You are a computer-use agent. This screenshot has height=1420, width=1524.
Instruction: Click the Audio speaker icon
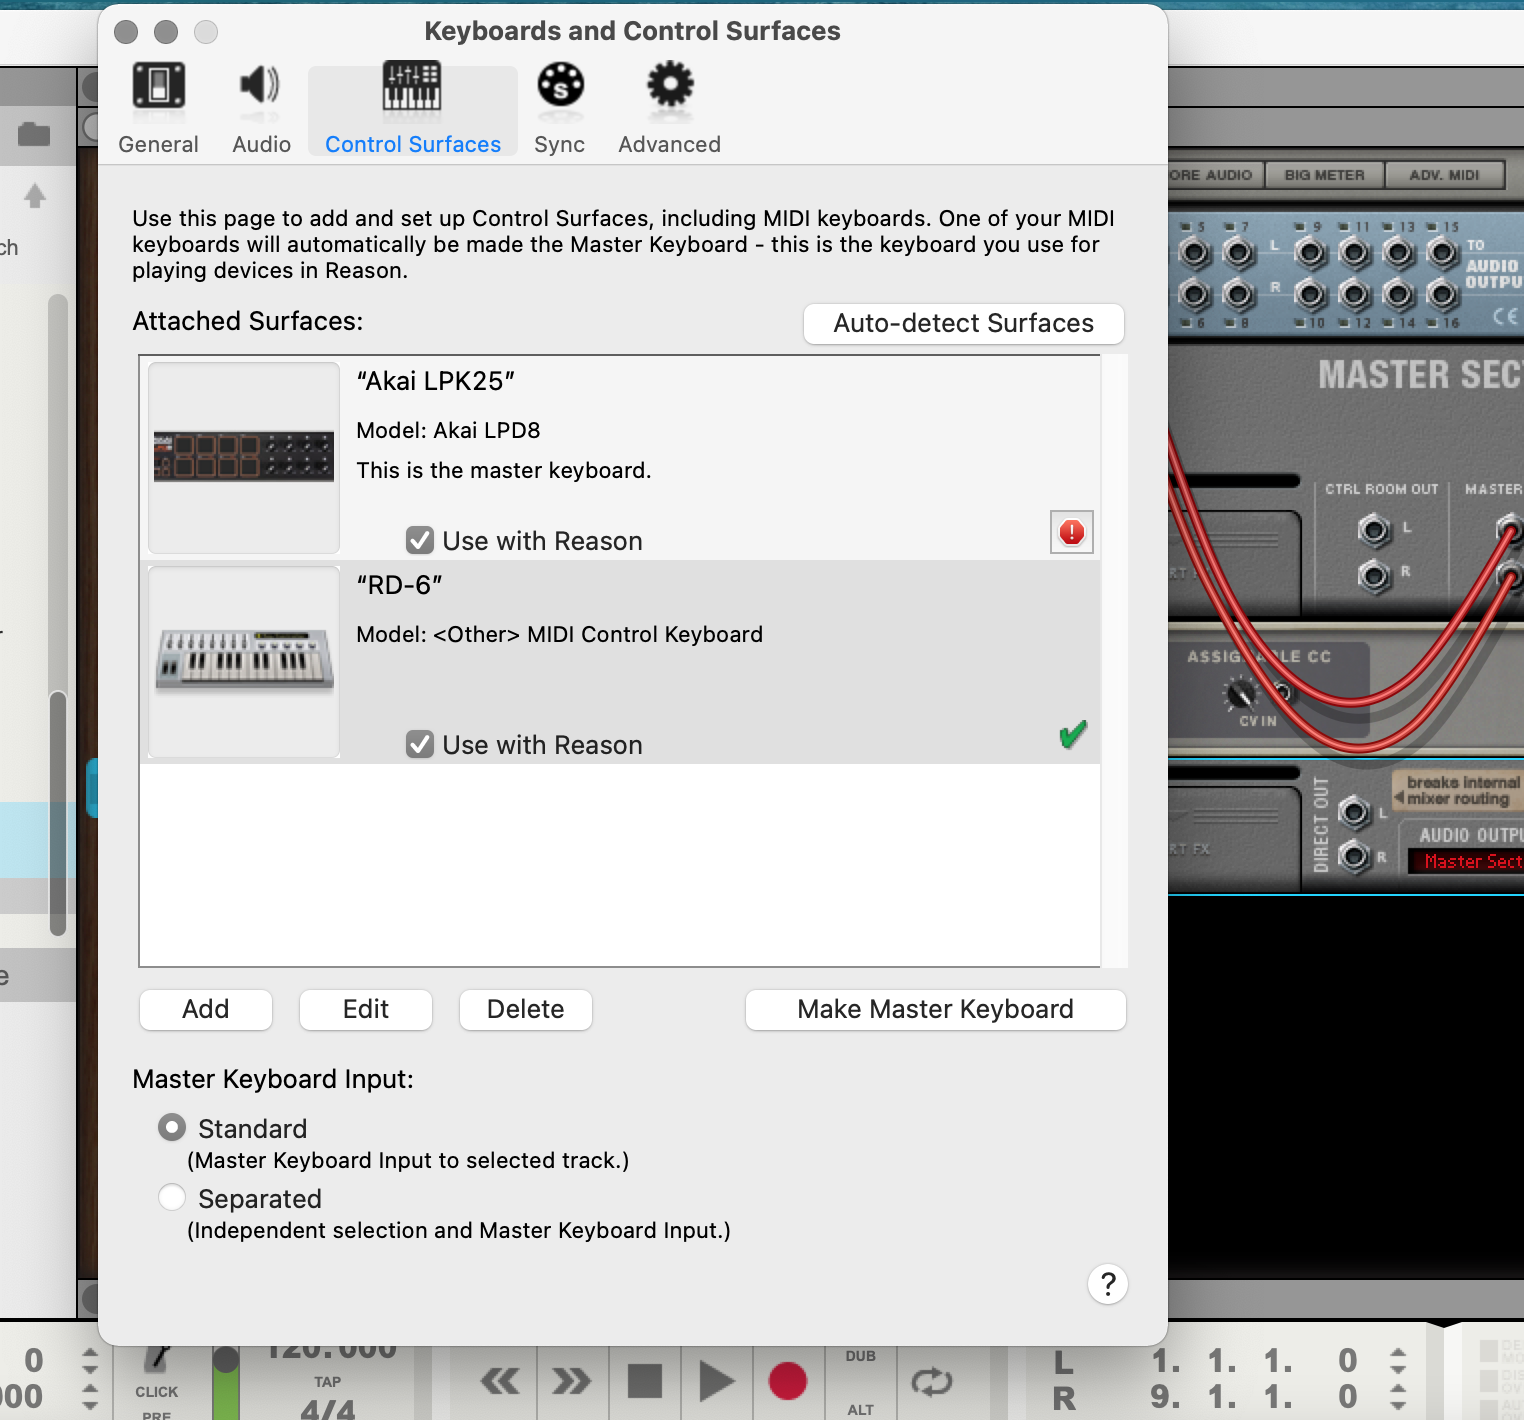(x=260, y=85)
